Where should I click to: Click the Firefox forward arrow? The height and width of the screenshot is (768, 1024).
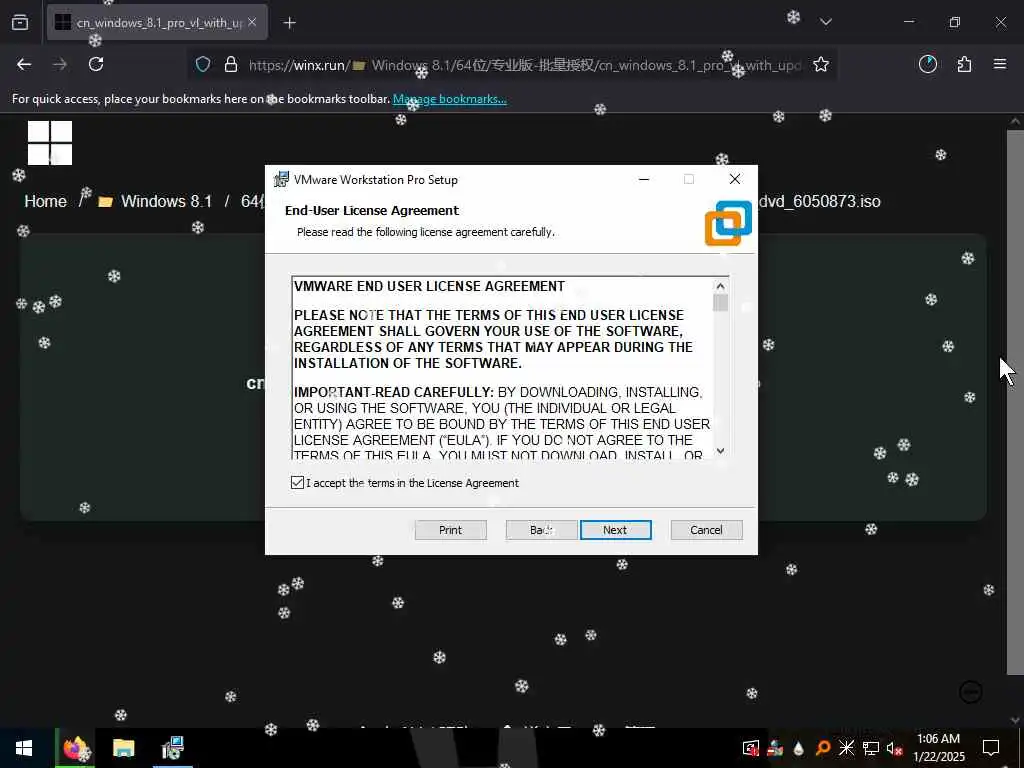coord(60,64)
